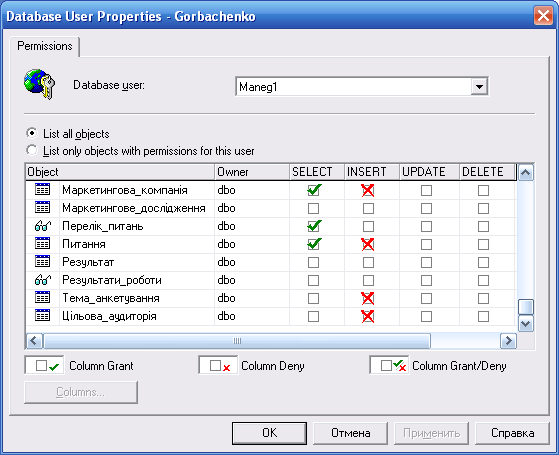
Task: Select List all objects radio button
Action: (x=32, y=133)
